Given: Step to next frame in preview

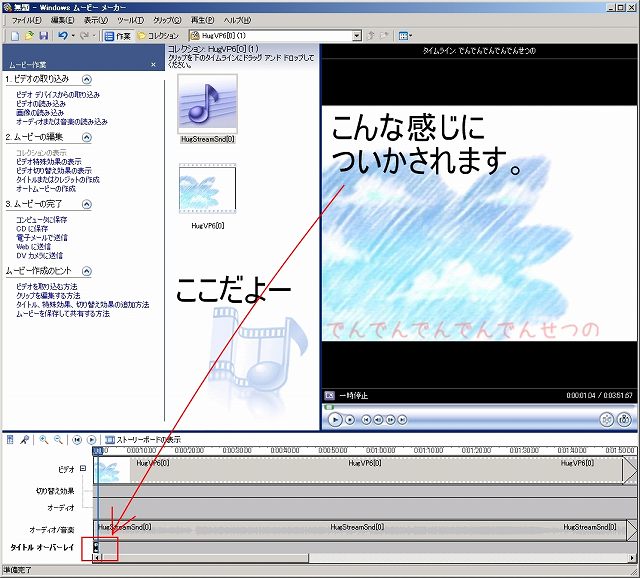Looking at the screenshot, I should (390, 420).
